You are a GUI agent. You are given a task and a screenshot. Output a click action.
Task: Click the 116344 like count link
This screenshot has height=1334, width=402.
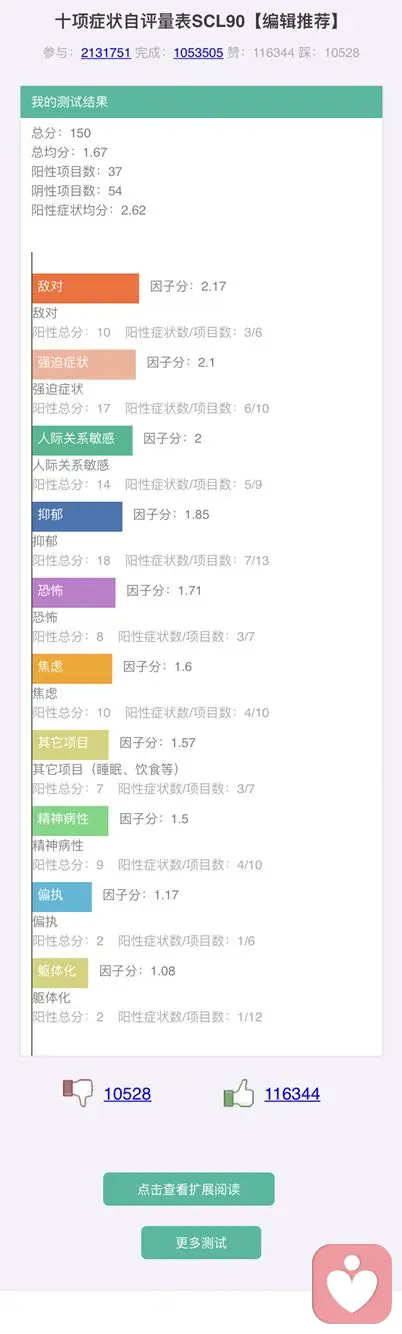coord(292,1094)
